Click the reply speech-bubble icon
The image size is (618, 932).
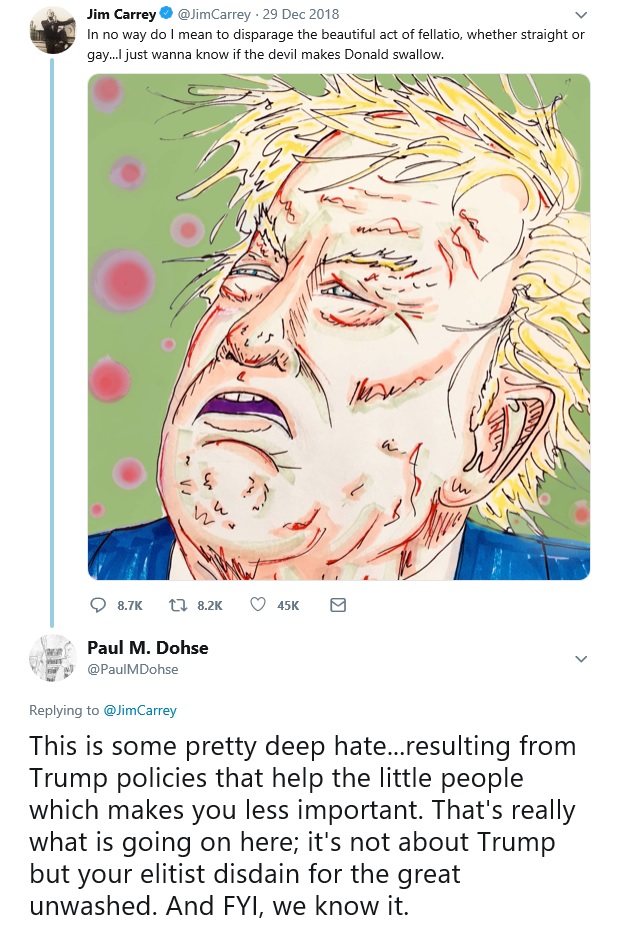pyautogui.click(x=98, y=605)
